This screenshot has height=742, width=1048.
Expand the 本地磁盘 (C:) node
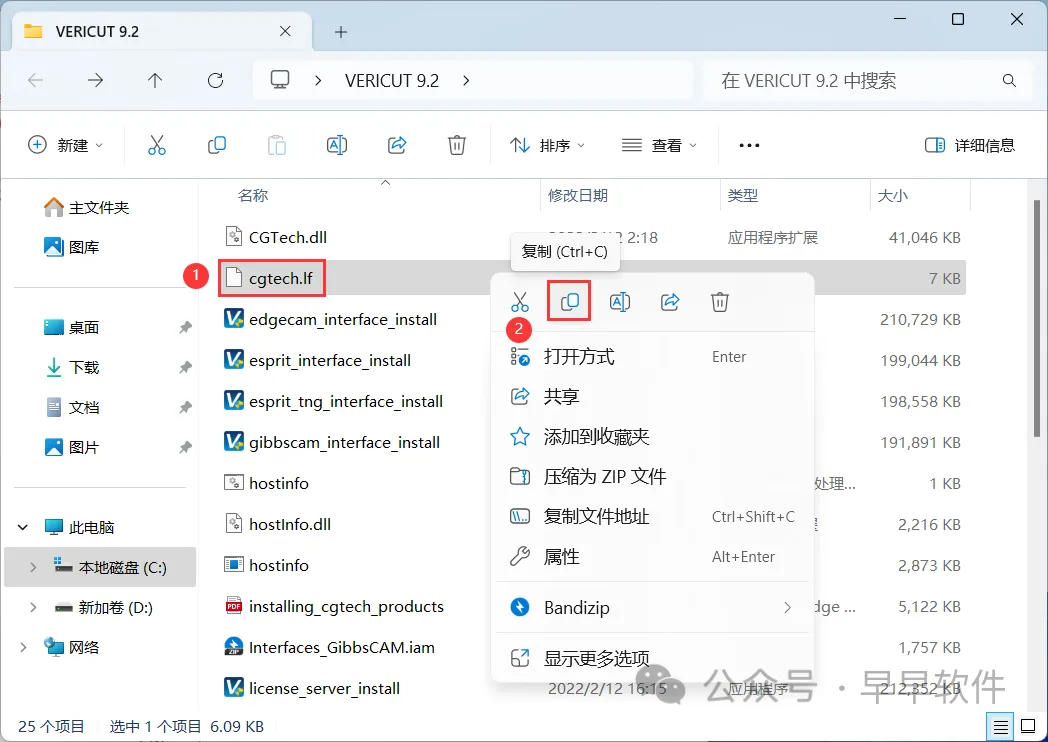[33, 568]
